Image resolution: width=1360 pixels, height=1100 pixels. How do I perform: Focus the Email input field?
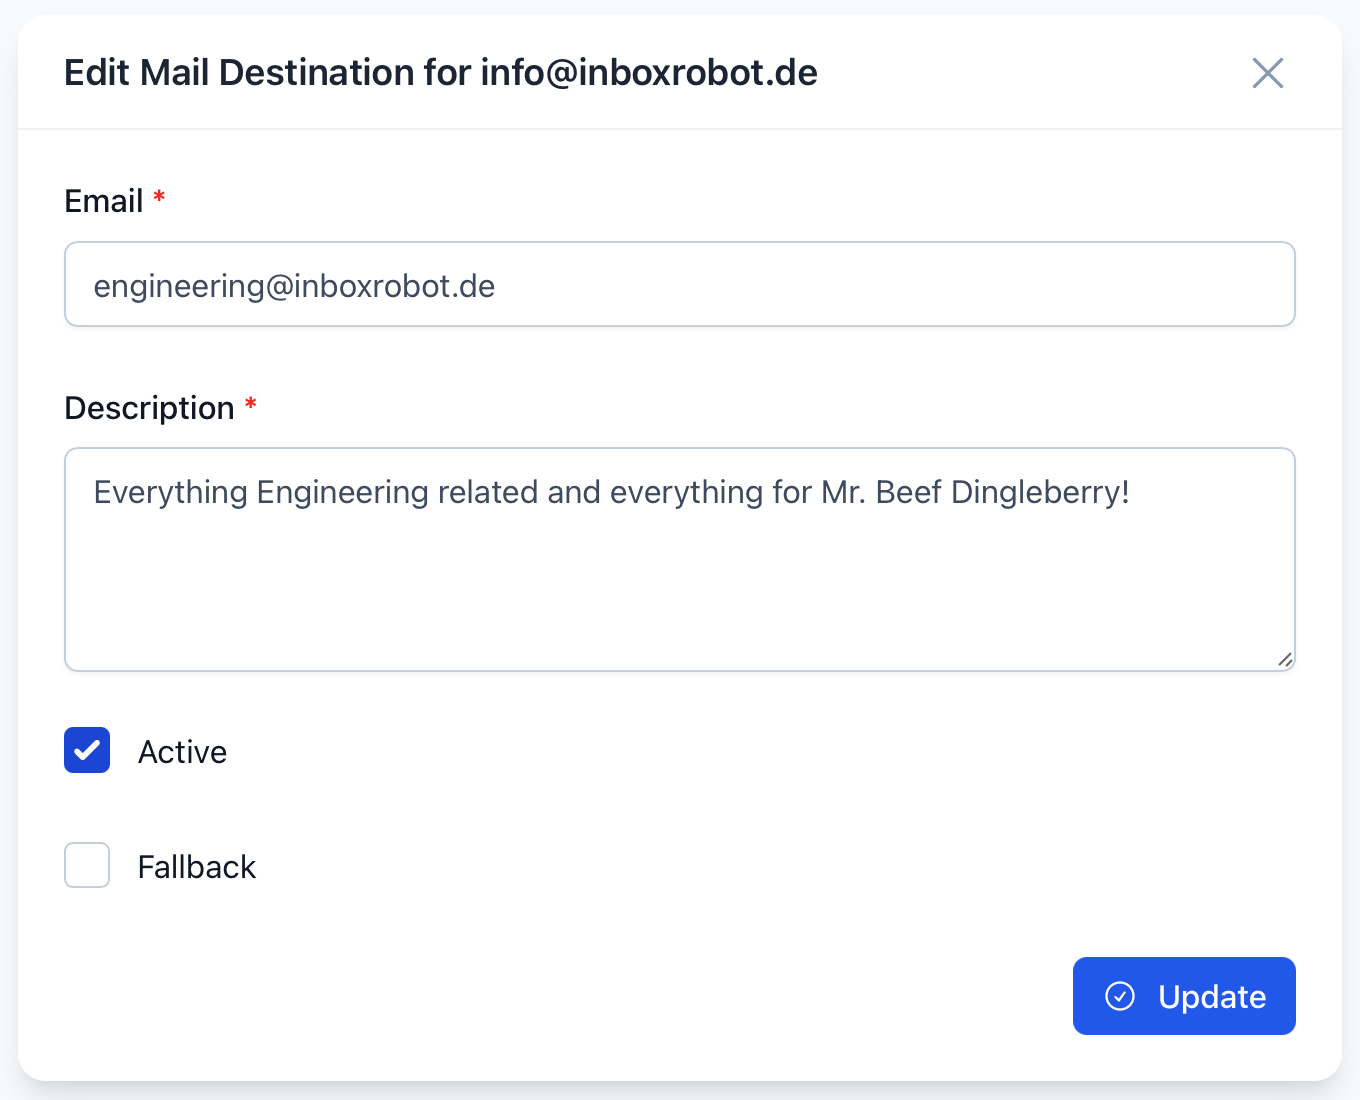pyautogui.click(x=680, y=284)
